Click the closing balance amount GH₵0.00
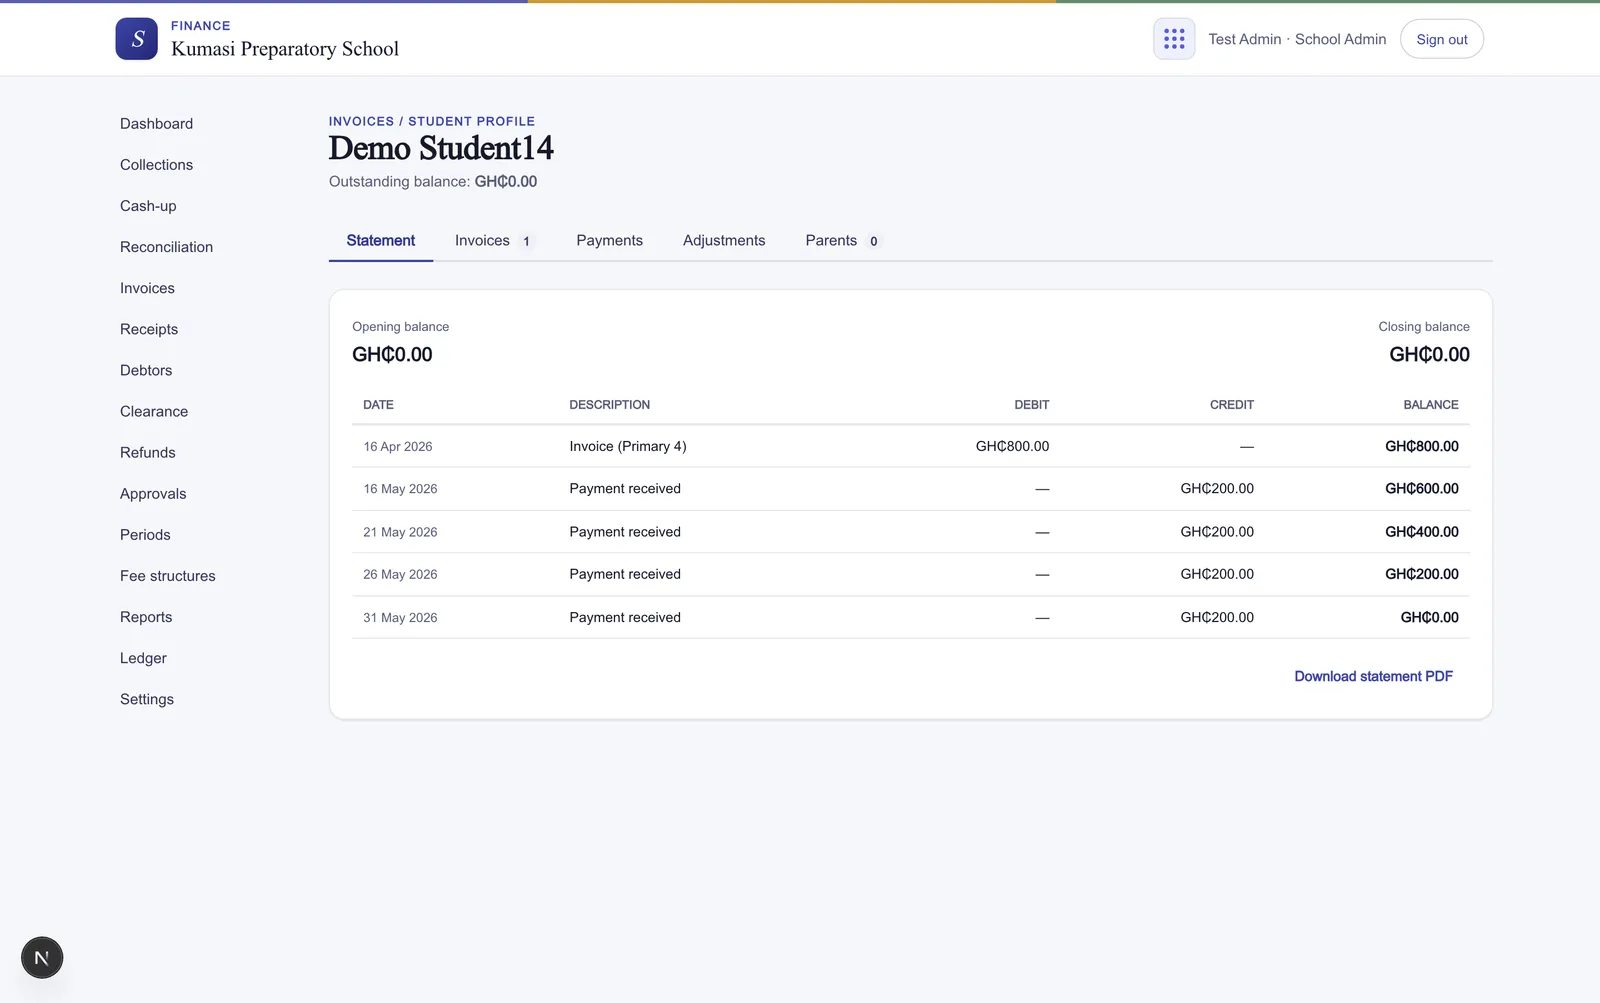 pyautogui.click(x=1429, y=354)
